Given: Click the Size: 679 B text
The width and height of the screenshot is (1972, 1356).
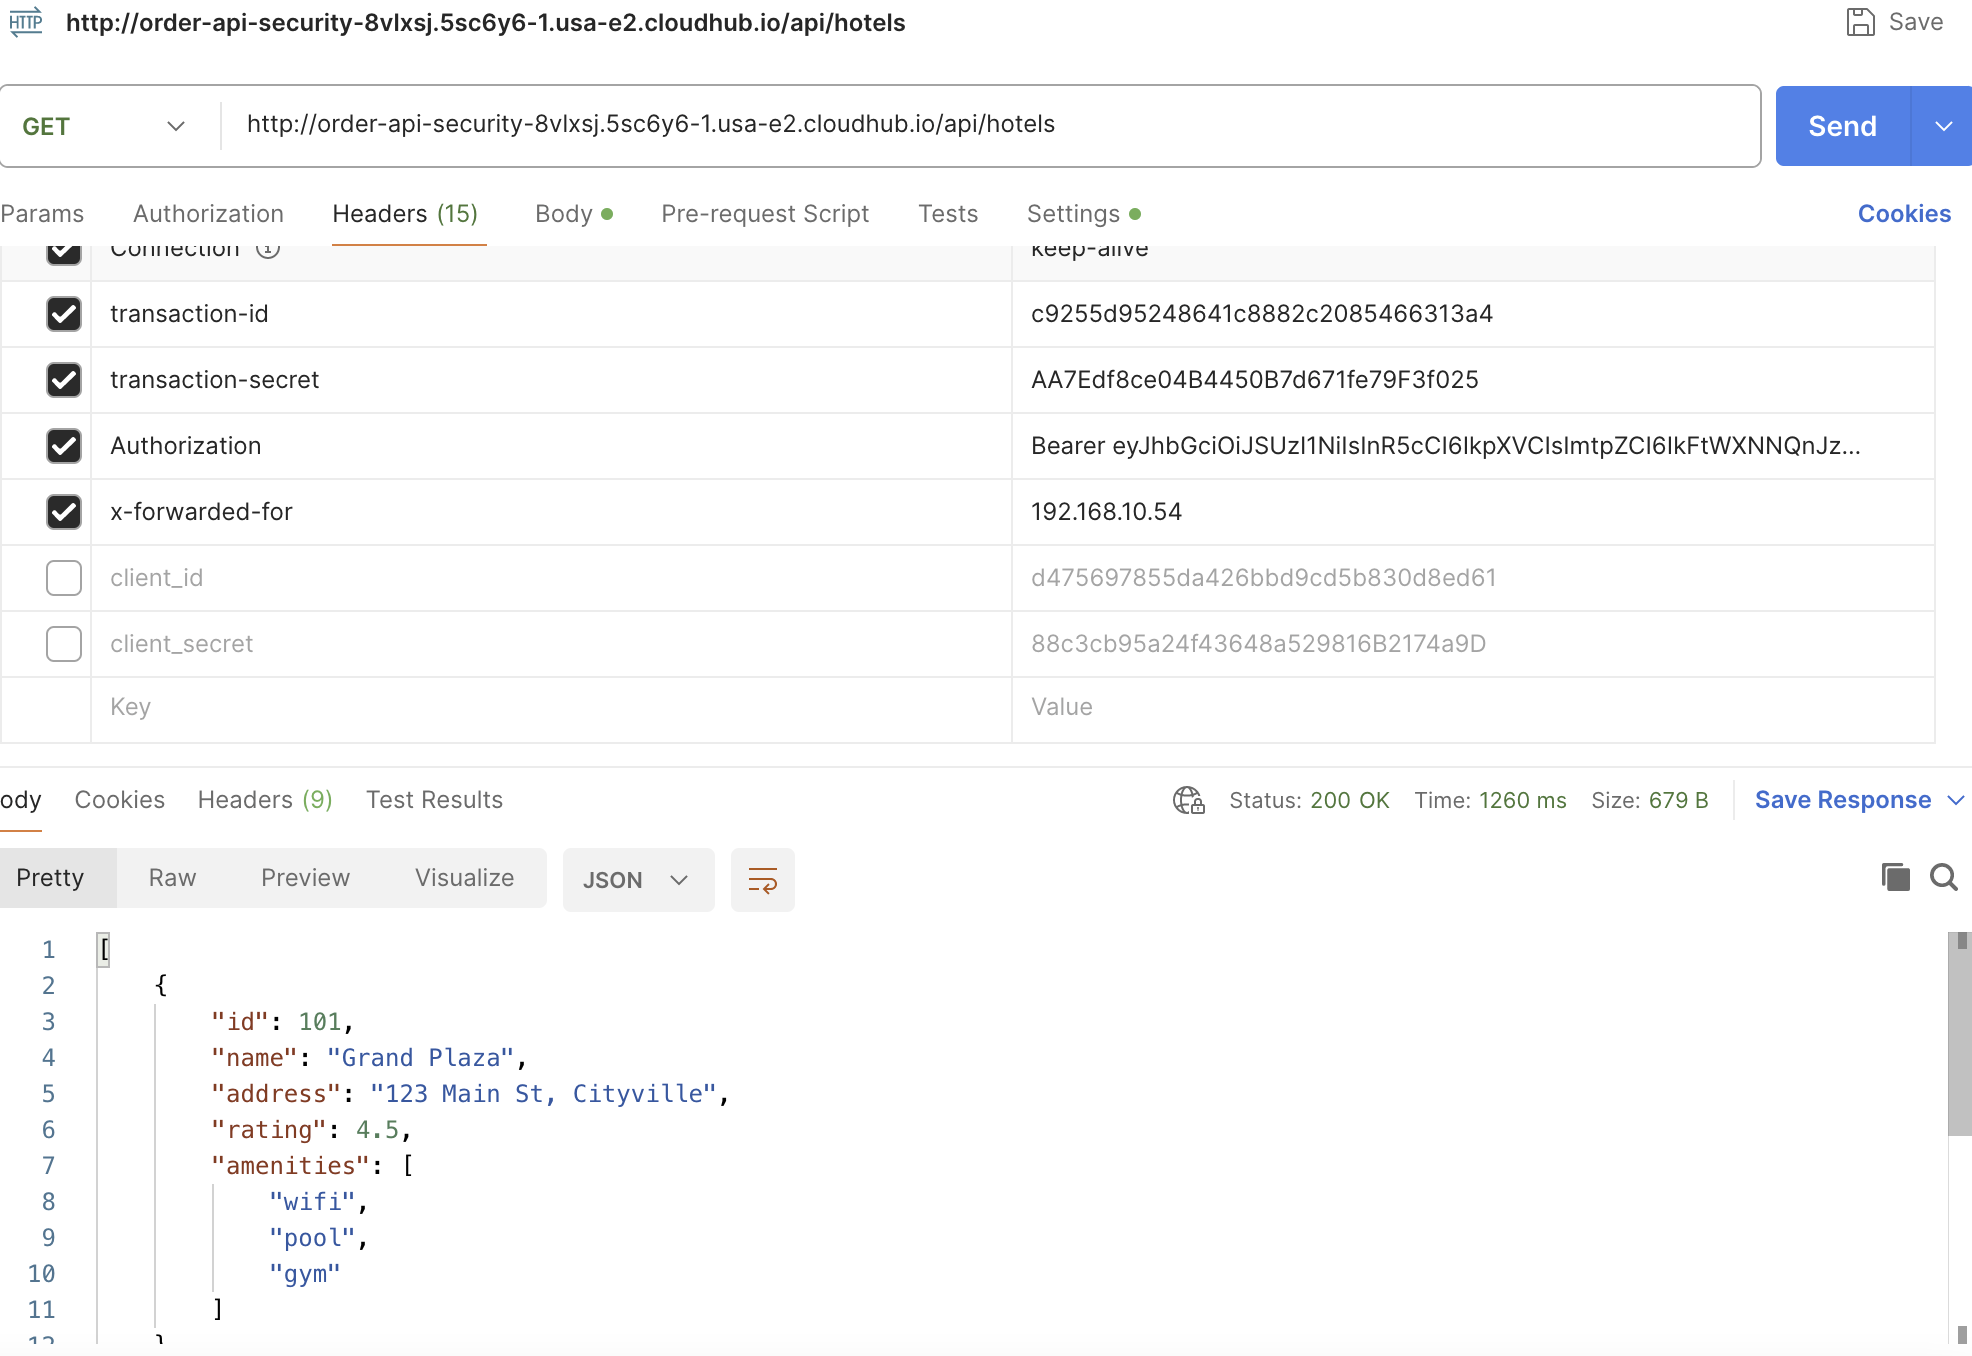Looking at the screenshot, I should point(1650,800).
